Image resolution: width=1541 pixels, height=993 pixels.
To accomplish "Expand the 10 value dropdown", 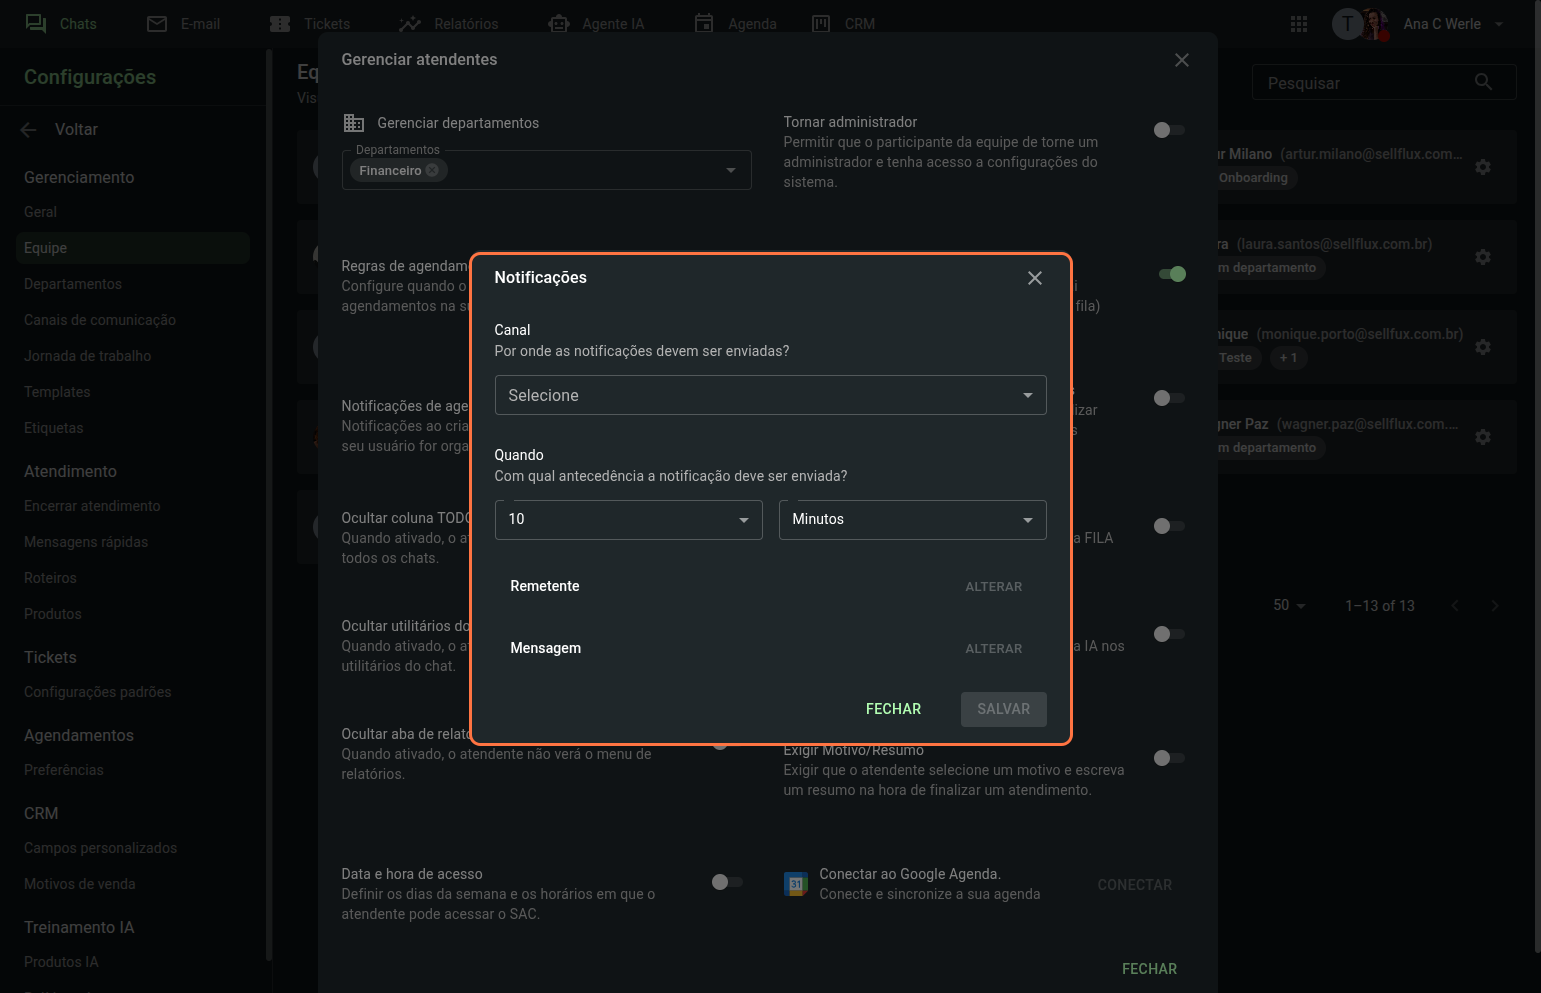I will click(x=628, y=519).
